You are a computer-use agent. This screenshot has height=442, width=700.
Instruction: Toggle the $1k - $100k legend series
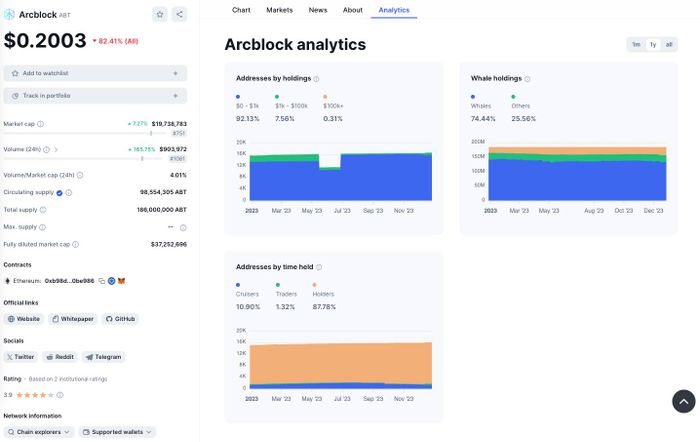coord(291,106)
